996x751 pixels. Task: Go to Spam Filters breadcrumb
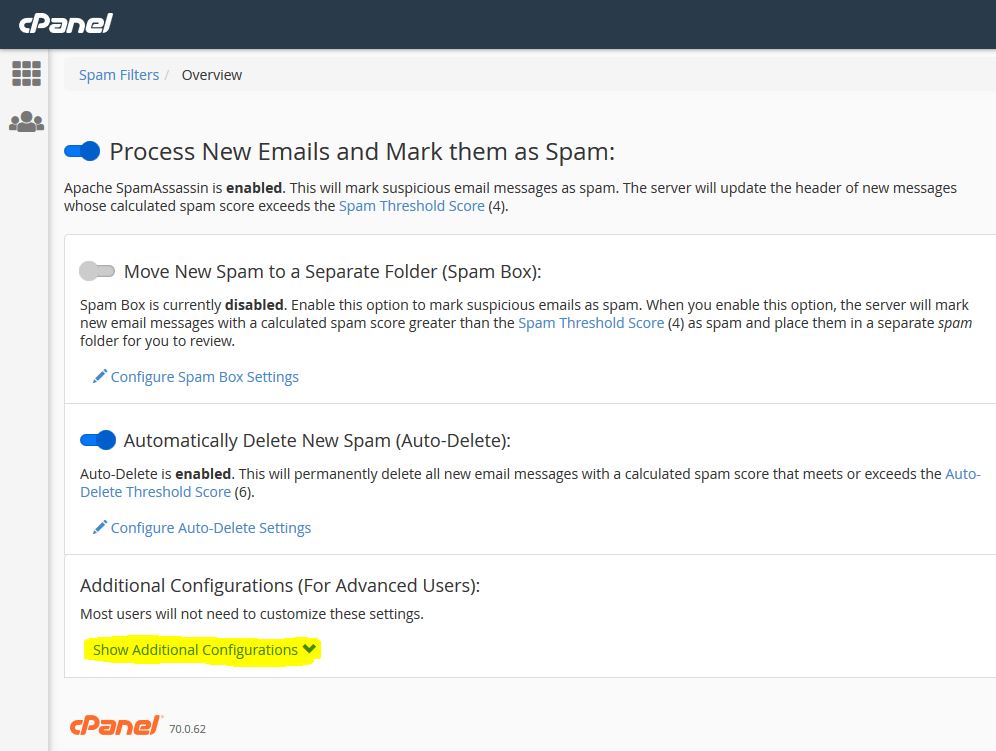[x=119, y=75]
